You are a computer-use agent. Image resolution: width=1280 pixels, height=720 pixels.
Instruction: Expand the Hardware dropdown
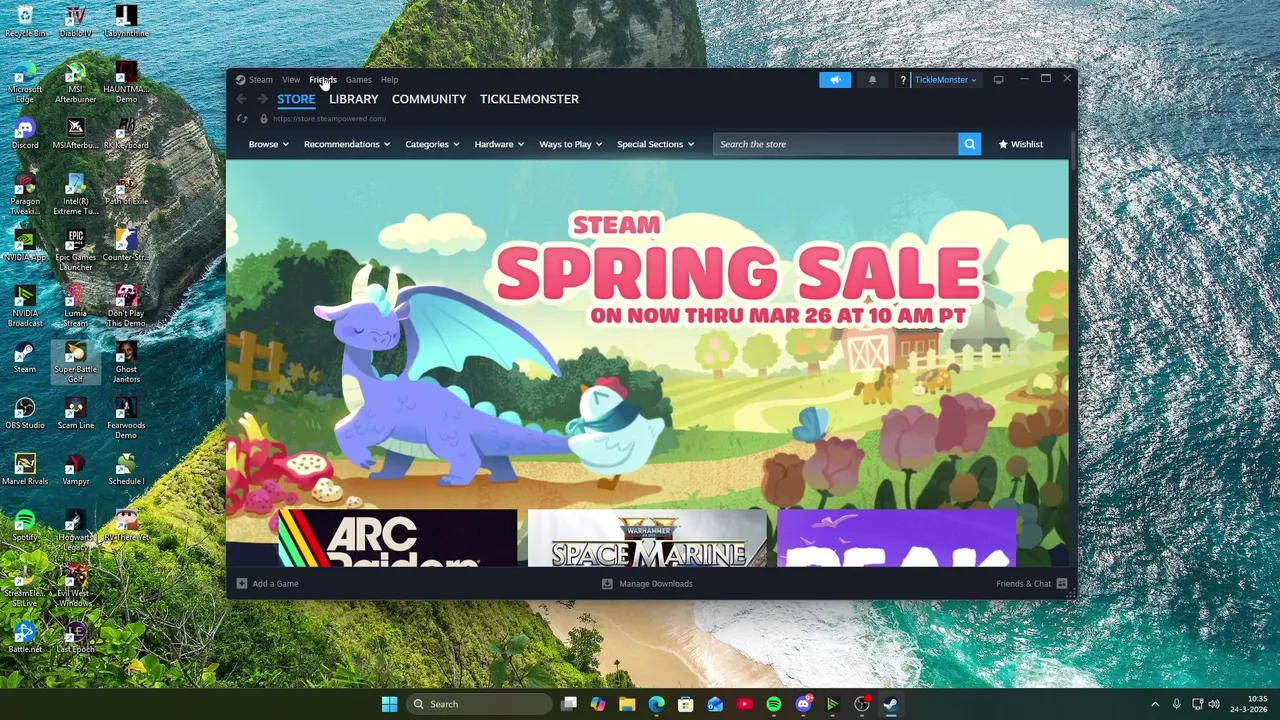coord(498,144)
